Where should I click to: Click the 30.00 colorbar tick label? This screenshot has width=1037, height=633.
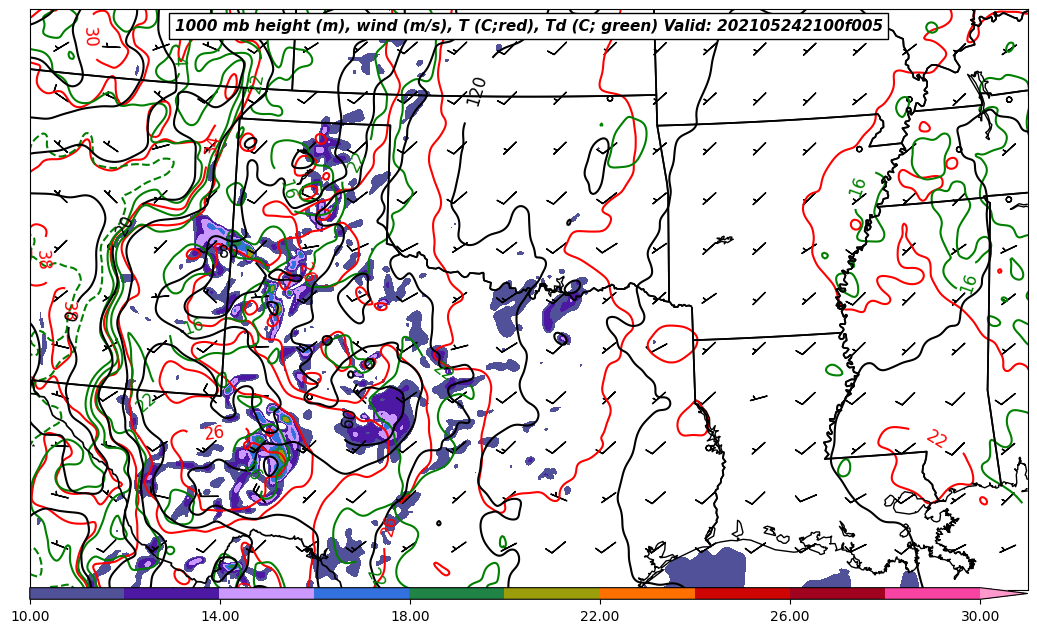980,616
